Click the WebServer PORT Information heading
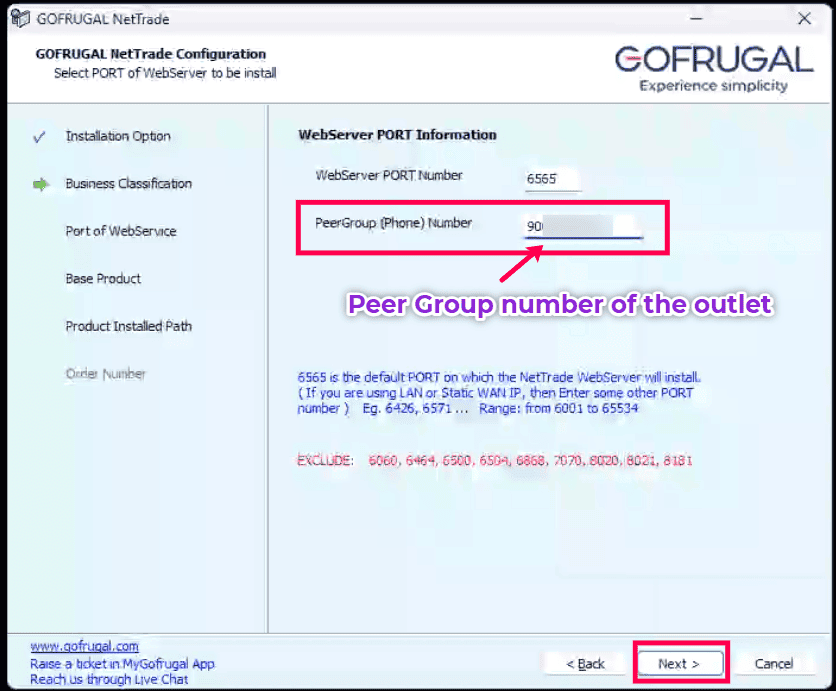 [x=397, y=135]
